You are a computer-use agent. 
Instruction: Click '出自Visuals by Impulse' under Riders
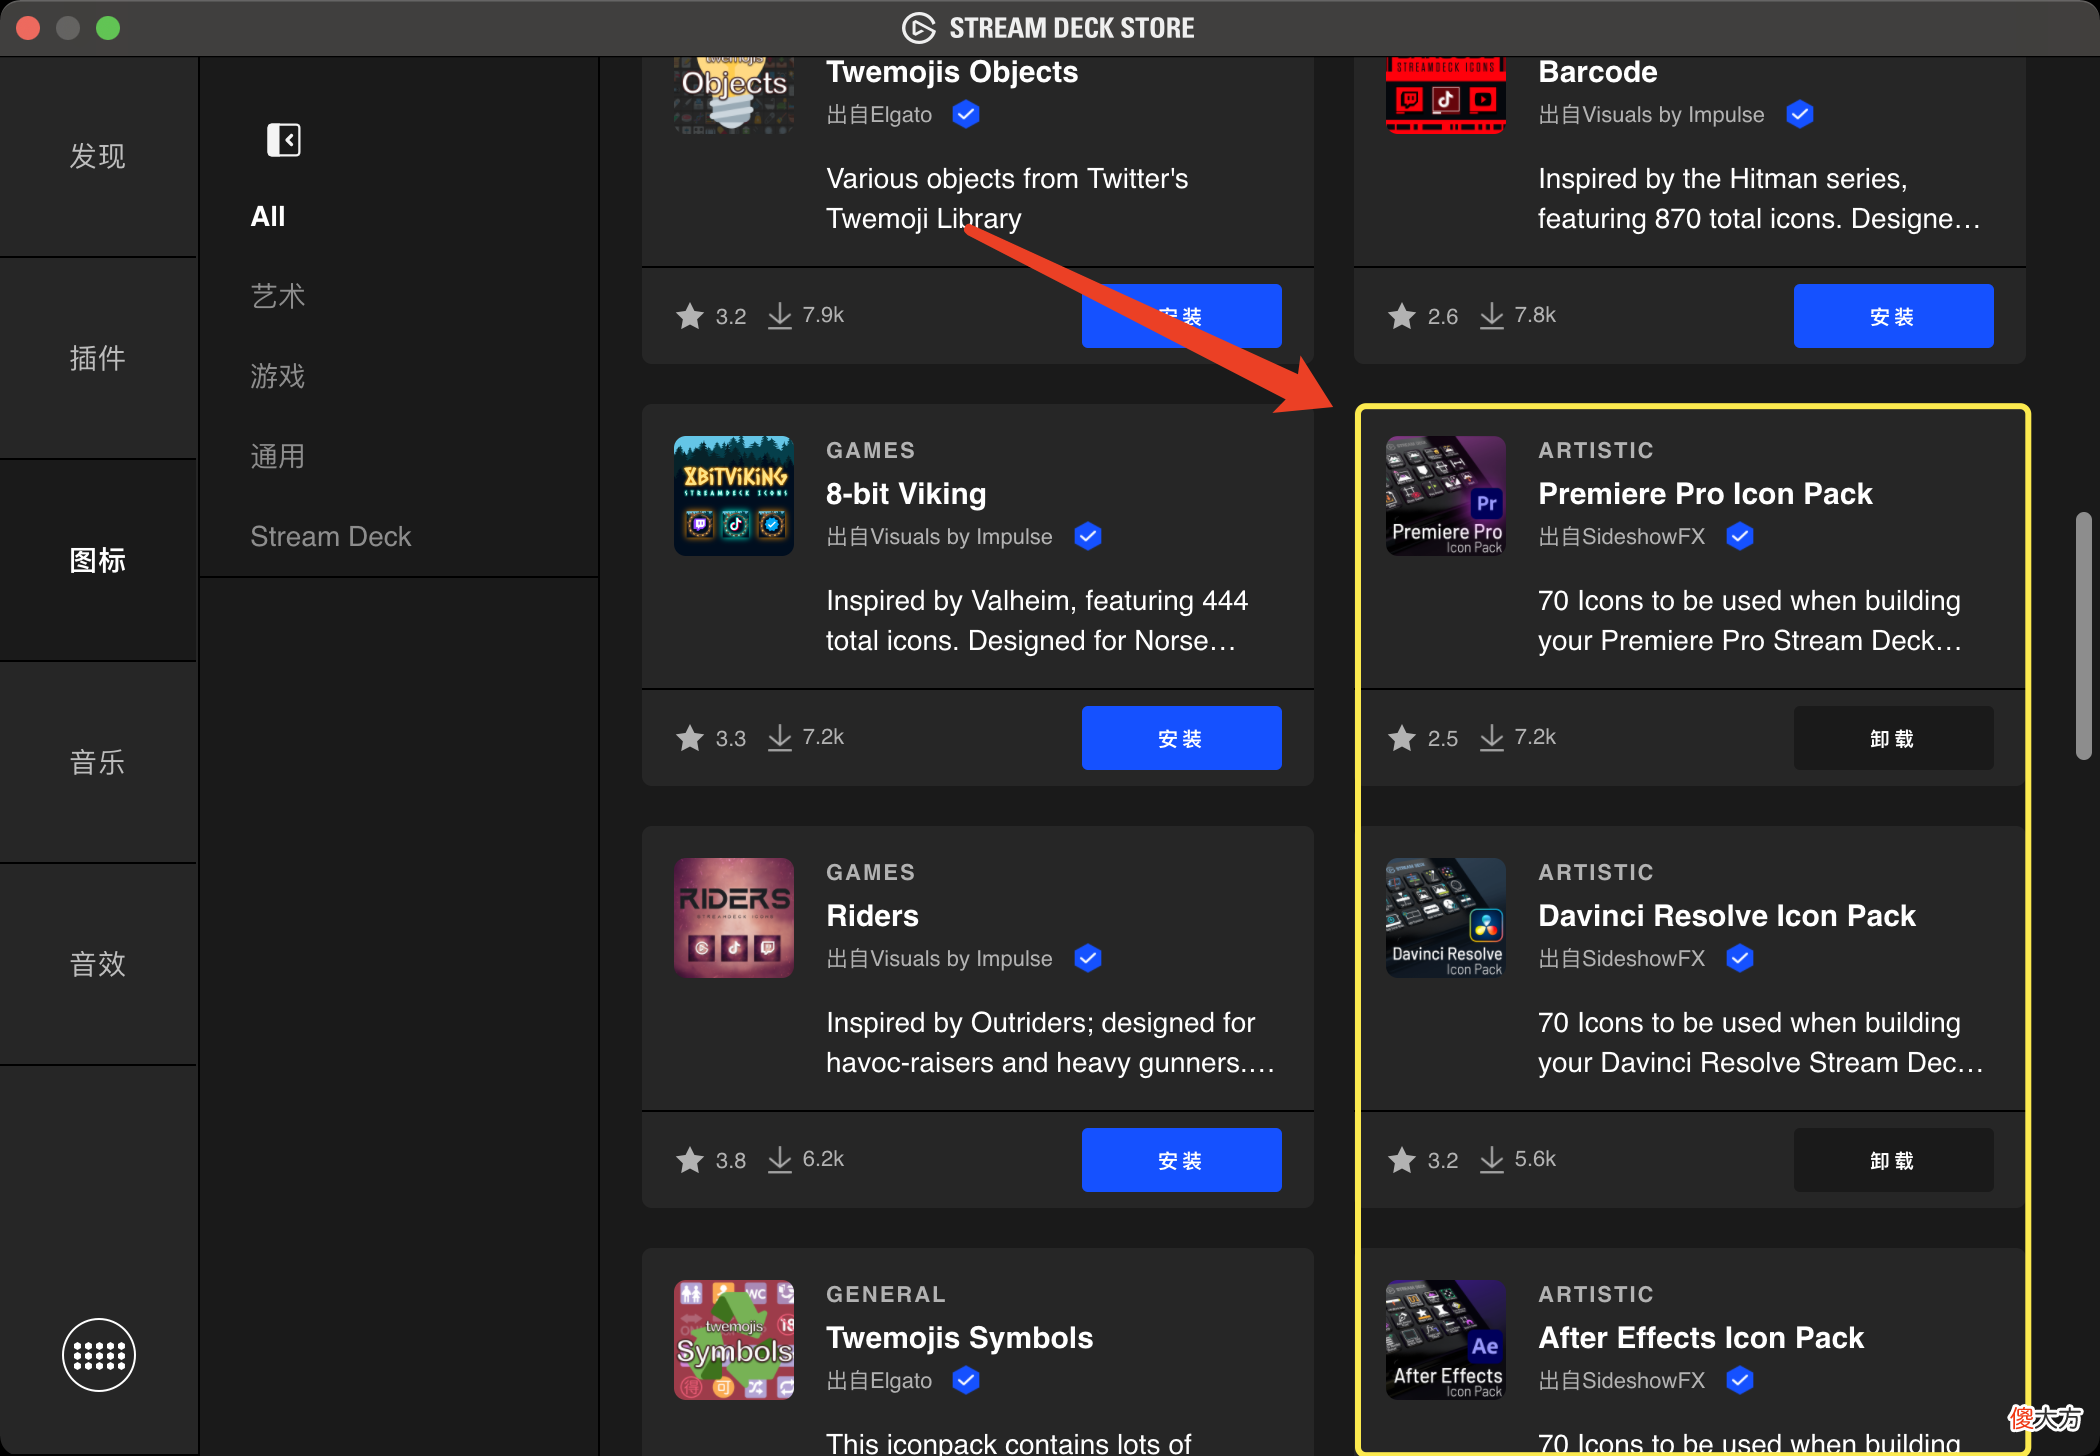click(x=939, y=958)
